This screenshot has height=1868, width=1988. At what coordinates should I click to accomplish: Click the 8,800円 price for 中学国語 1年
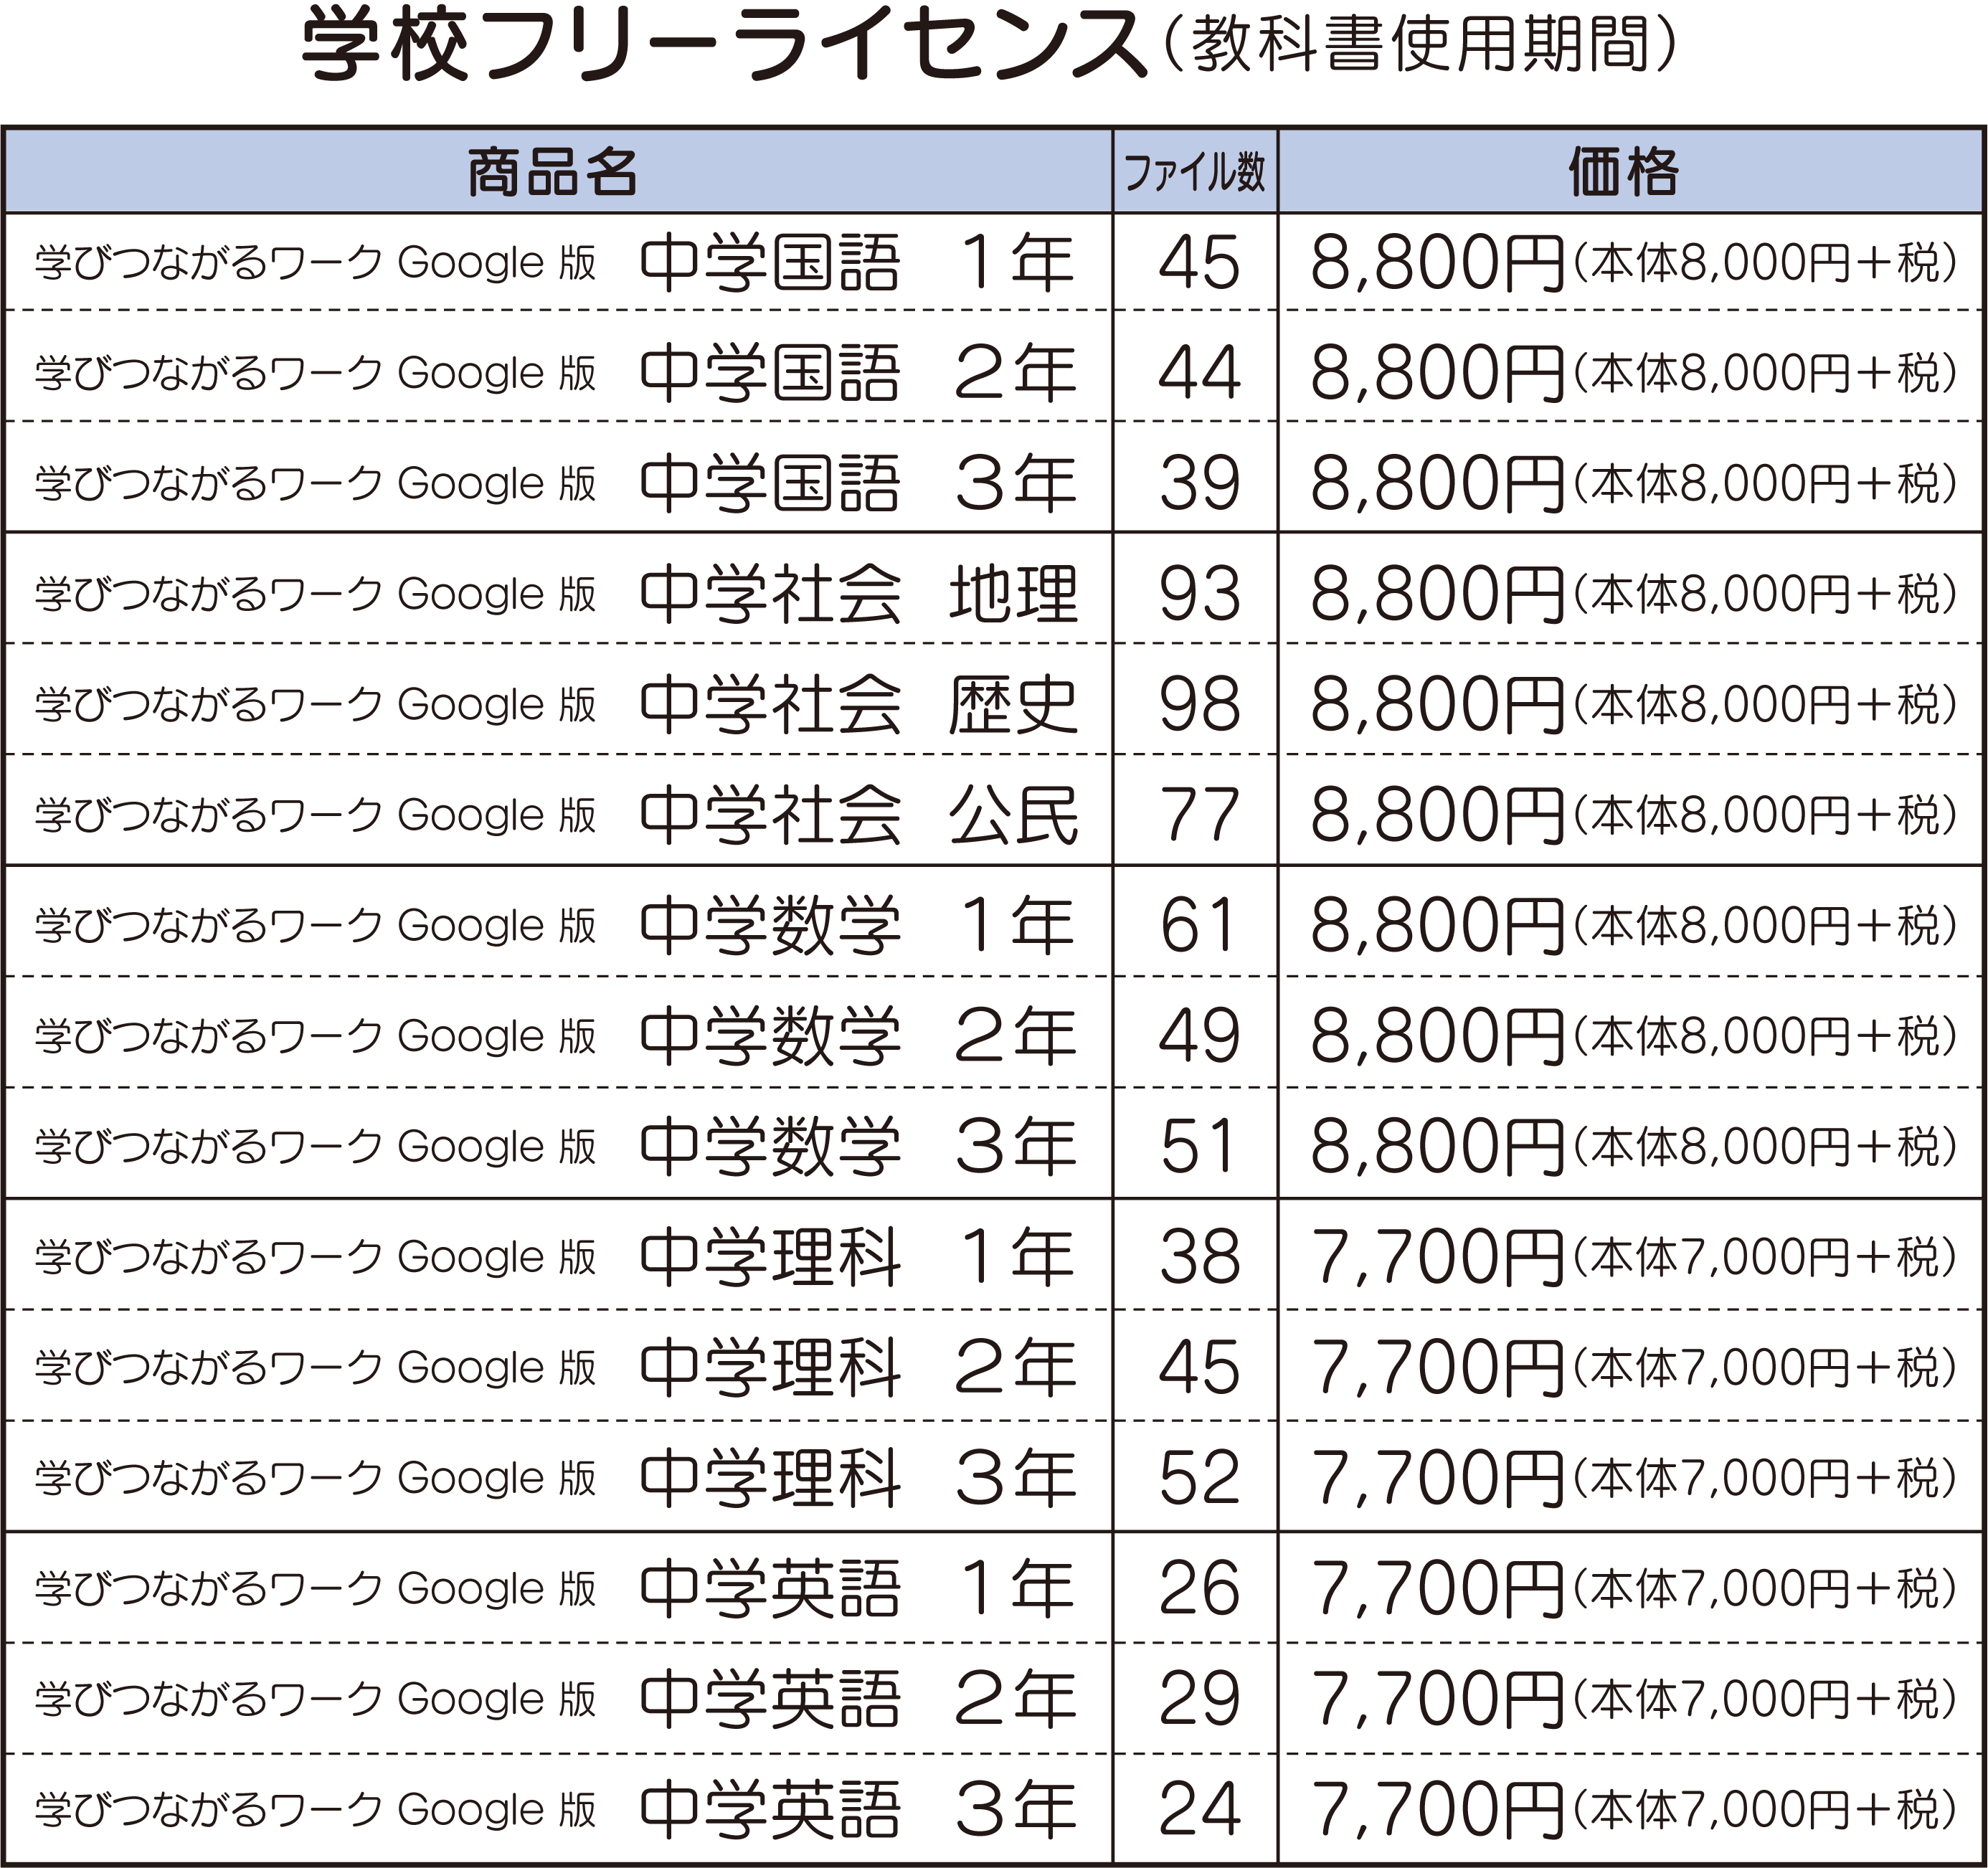pos(1437,264)
